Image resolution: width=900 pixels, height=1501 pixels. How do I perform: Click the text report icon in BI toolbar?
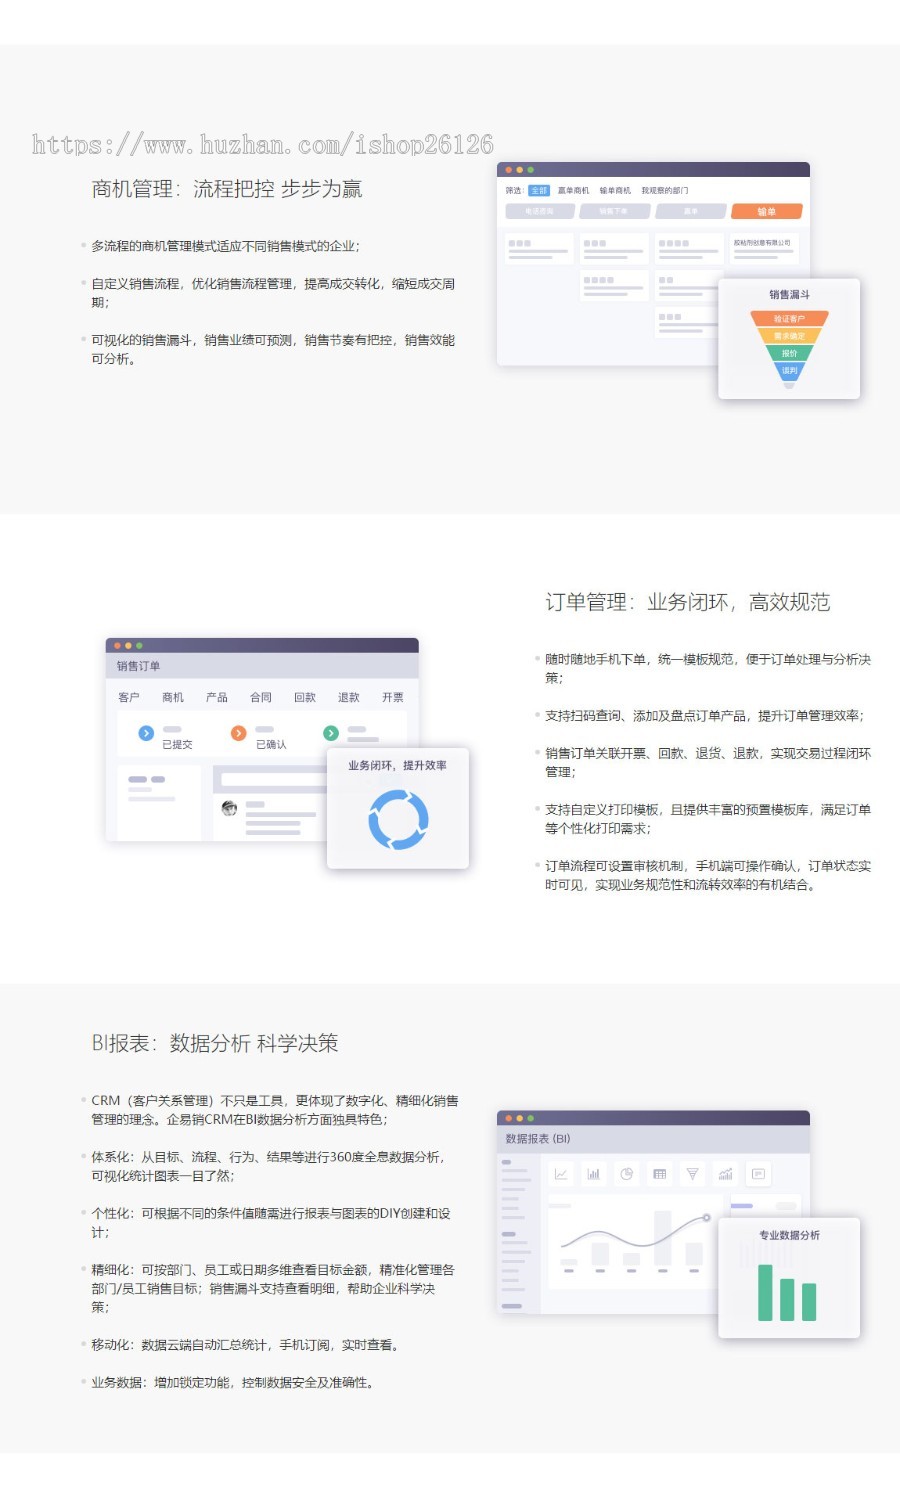pyautogui.click(x=759, y=1174)
